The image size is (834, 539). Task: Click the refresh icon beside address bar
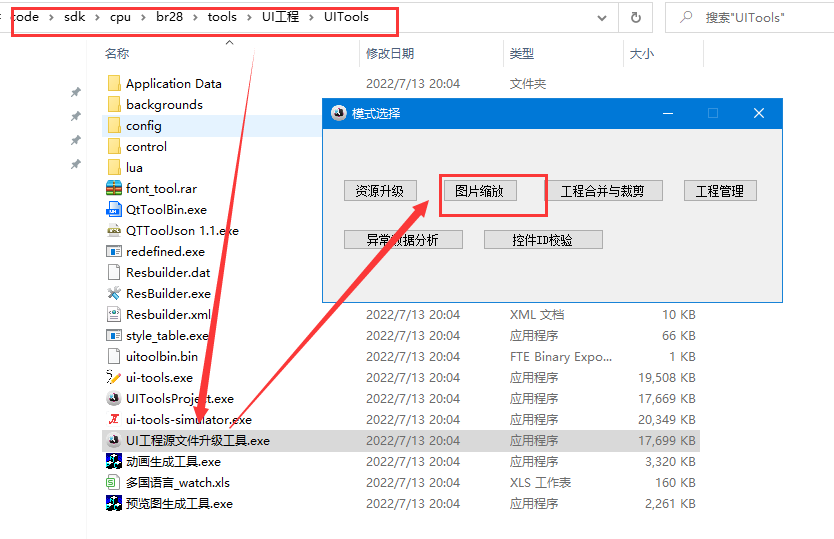tap(636, 18)
